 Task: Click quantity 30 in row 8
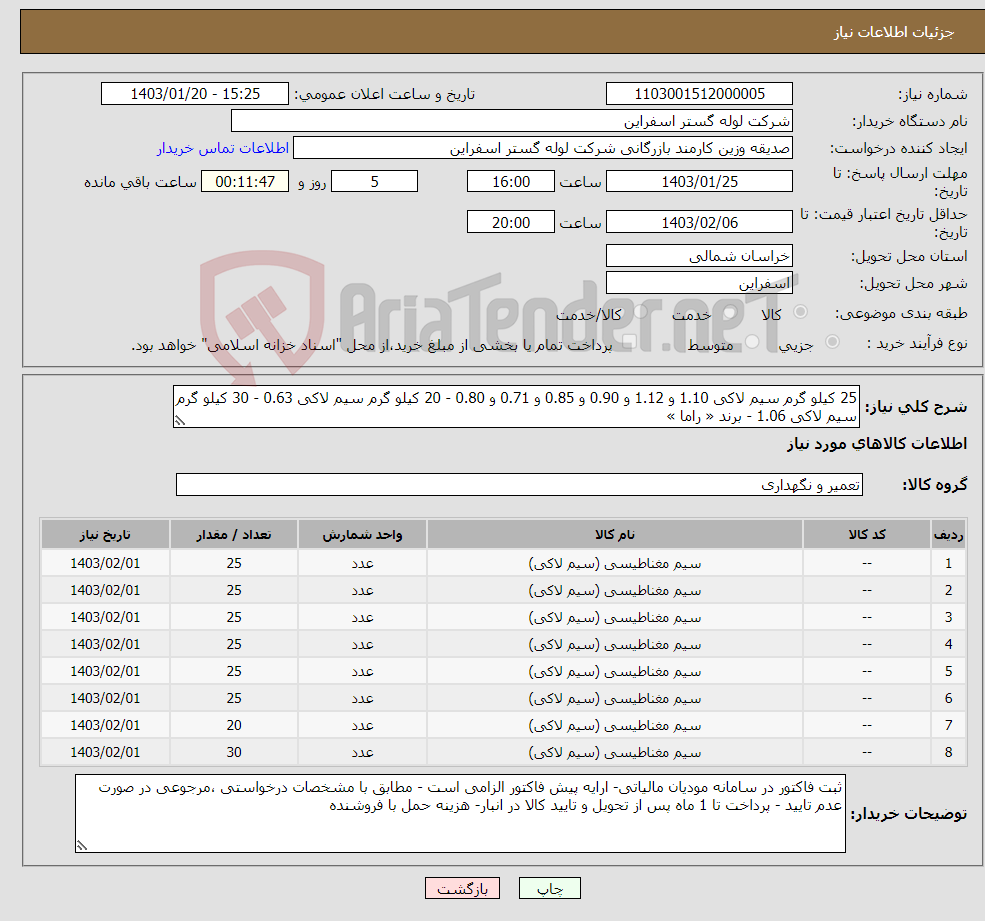coord(234,753)
